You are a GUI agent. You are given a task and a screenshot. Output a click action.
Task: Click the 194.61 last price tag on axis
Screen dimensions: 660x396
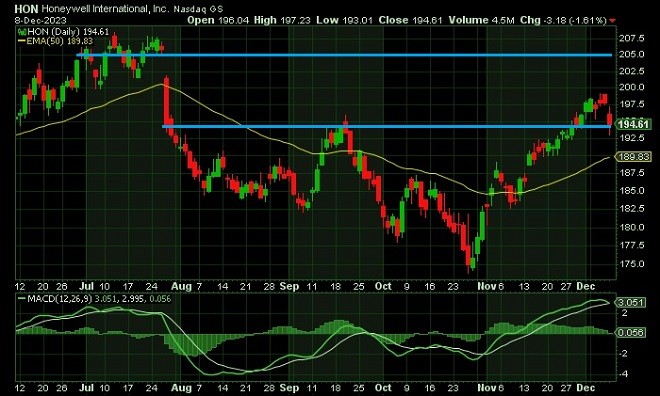pyautogui.click(x=633, y=124)
